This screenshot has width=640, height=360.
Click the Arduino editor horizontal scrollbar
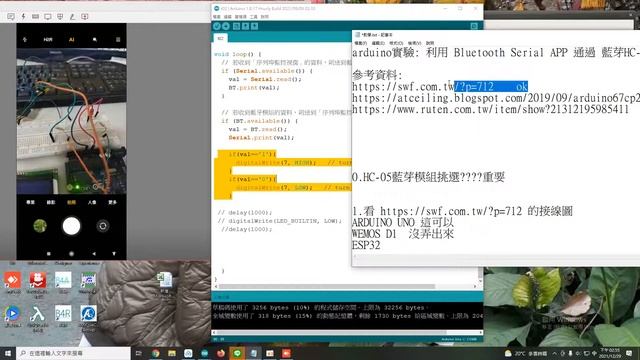point(345,287)
